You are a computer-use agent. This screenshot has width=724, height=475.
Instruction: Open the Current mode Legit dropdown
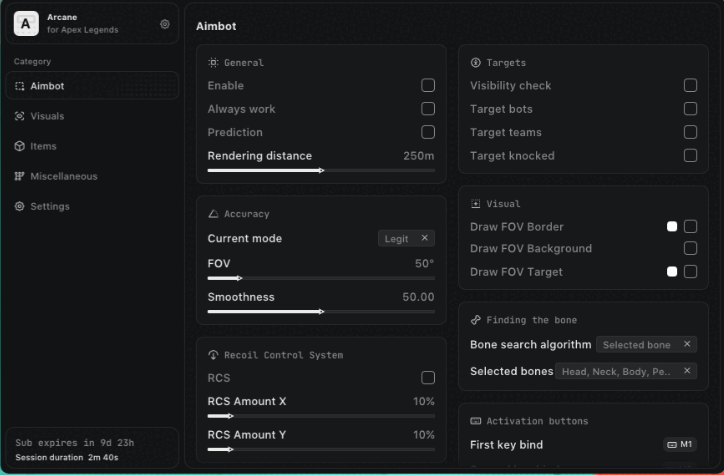point(406,238)
